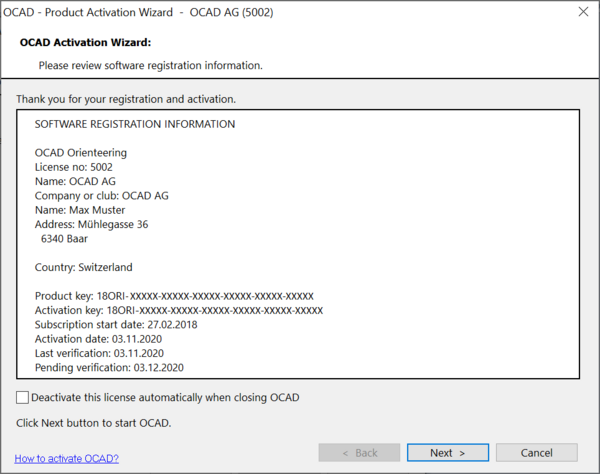Image resolution: width=600 pixels, height=474 pixels.
Task: Enable automatic license deactivation checkbox
Action: [x=23, y=397]
